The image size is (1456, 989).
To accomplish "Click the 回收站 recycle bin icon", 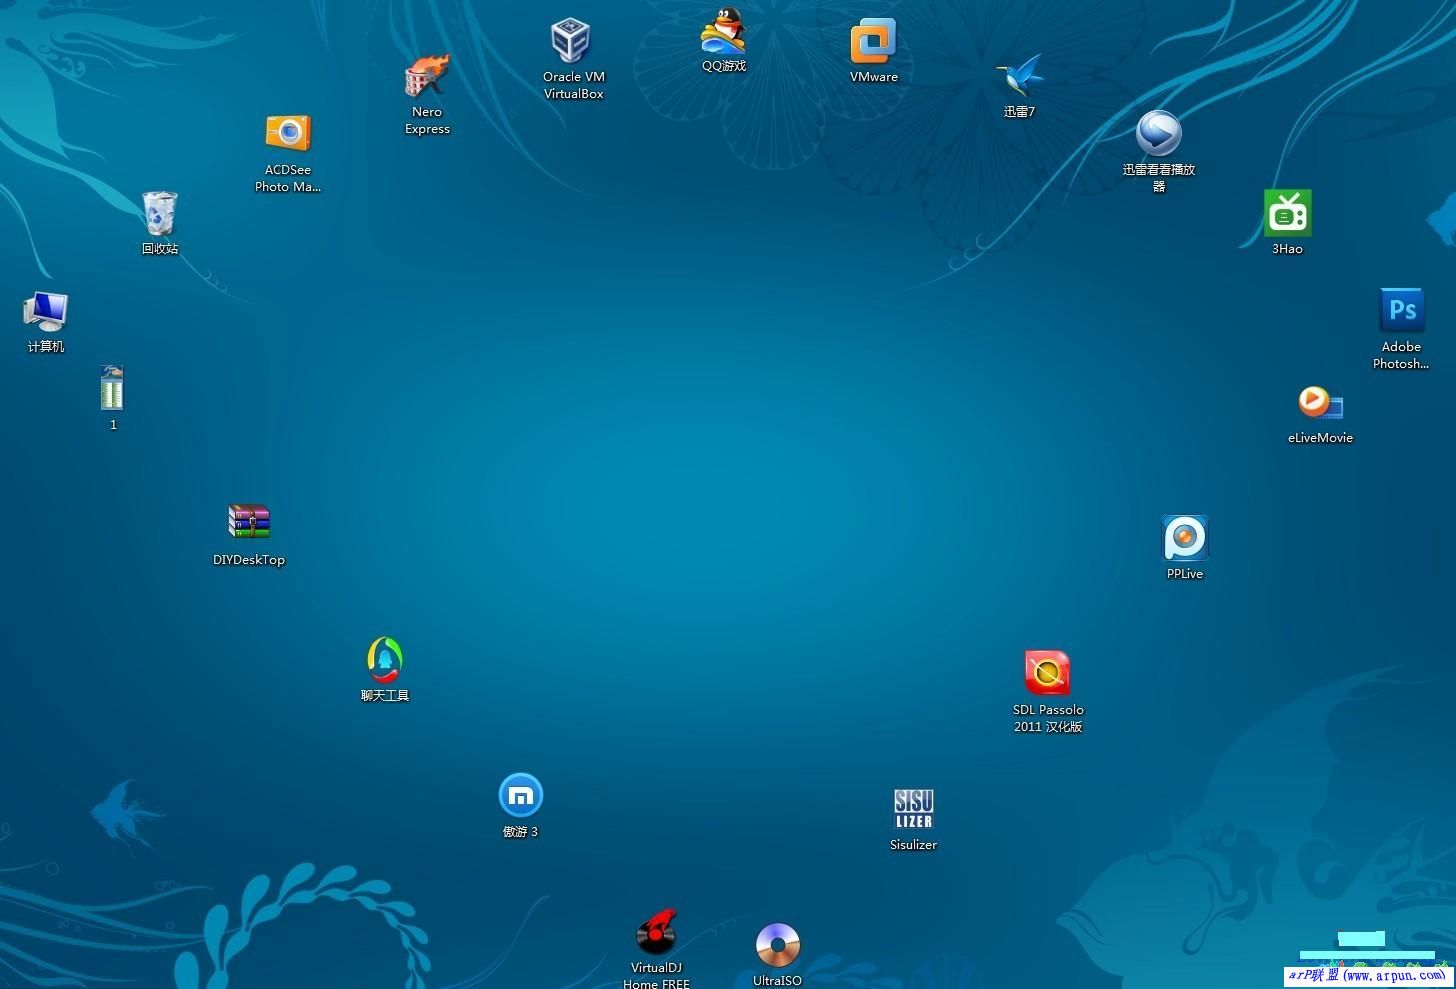I will pos(160,214).
